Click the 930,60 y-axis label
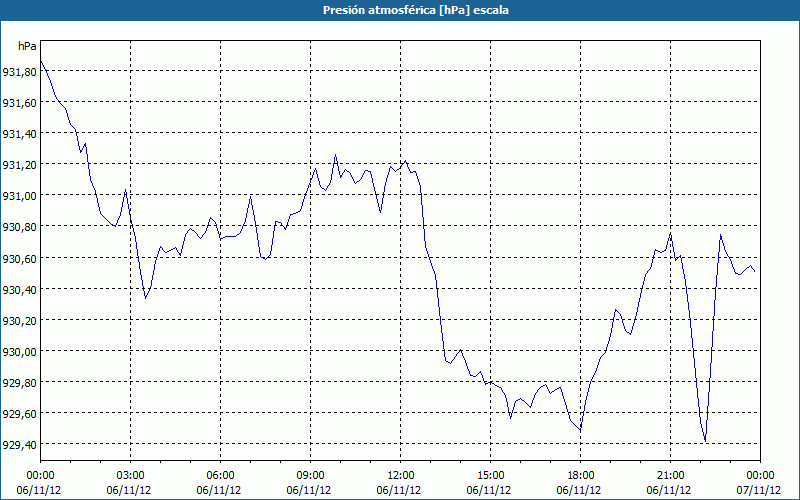Viewport: 800px width, 500px height. point(19,259)
